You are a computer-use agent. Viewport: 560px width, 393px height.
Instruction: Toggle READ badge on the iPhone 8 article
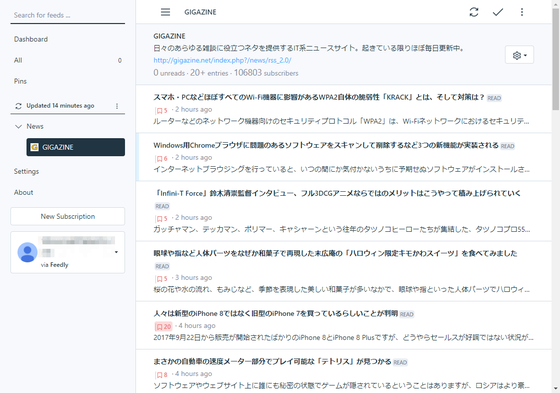tap(406, 314)
